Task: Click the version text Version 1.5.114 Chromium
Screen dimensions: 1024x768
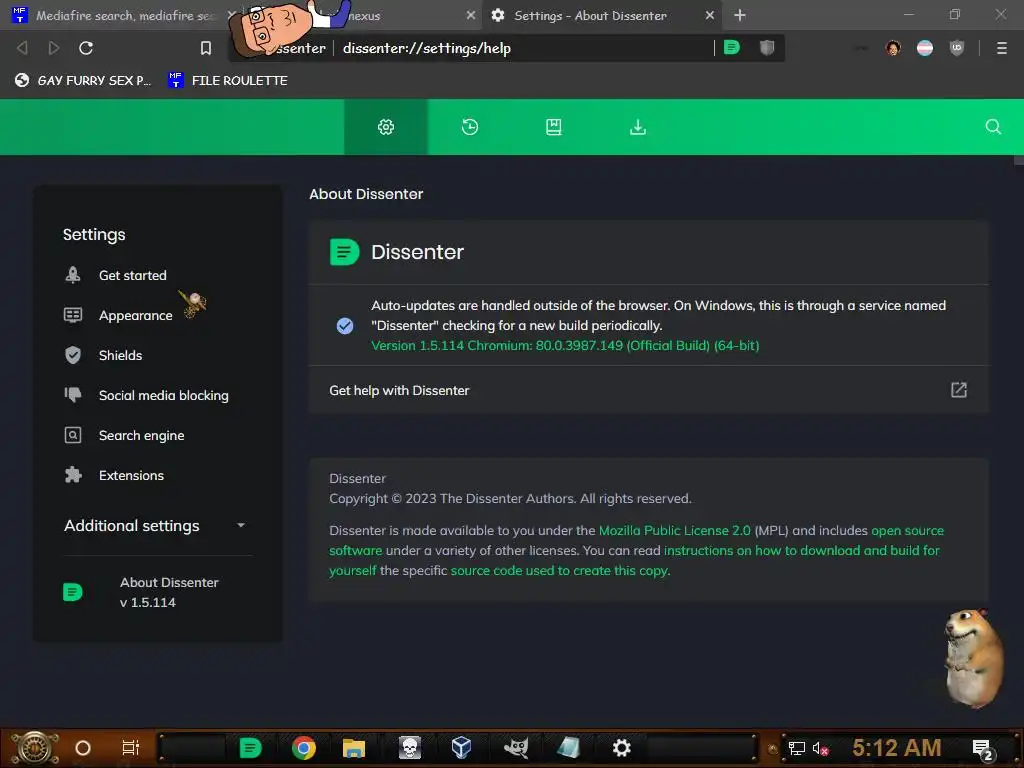Action: point(565,345)
